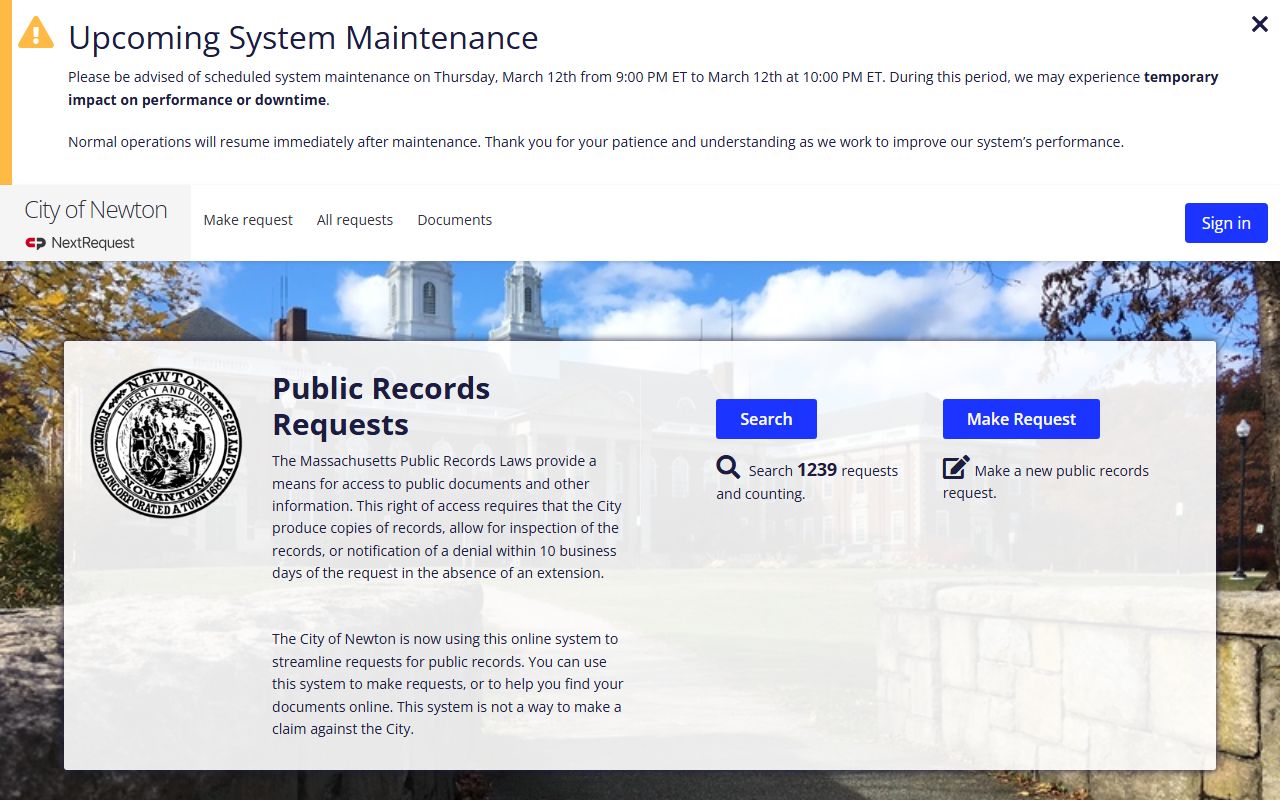Open the Make request nav item
The width and height of the screenshot is (1280, 800).
(248, 220)
